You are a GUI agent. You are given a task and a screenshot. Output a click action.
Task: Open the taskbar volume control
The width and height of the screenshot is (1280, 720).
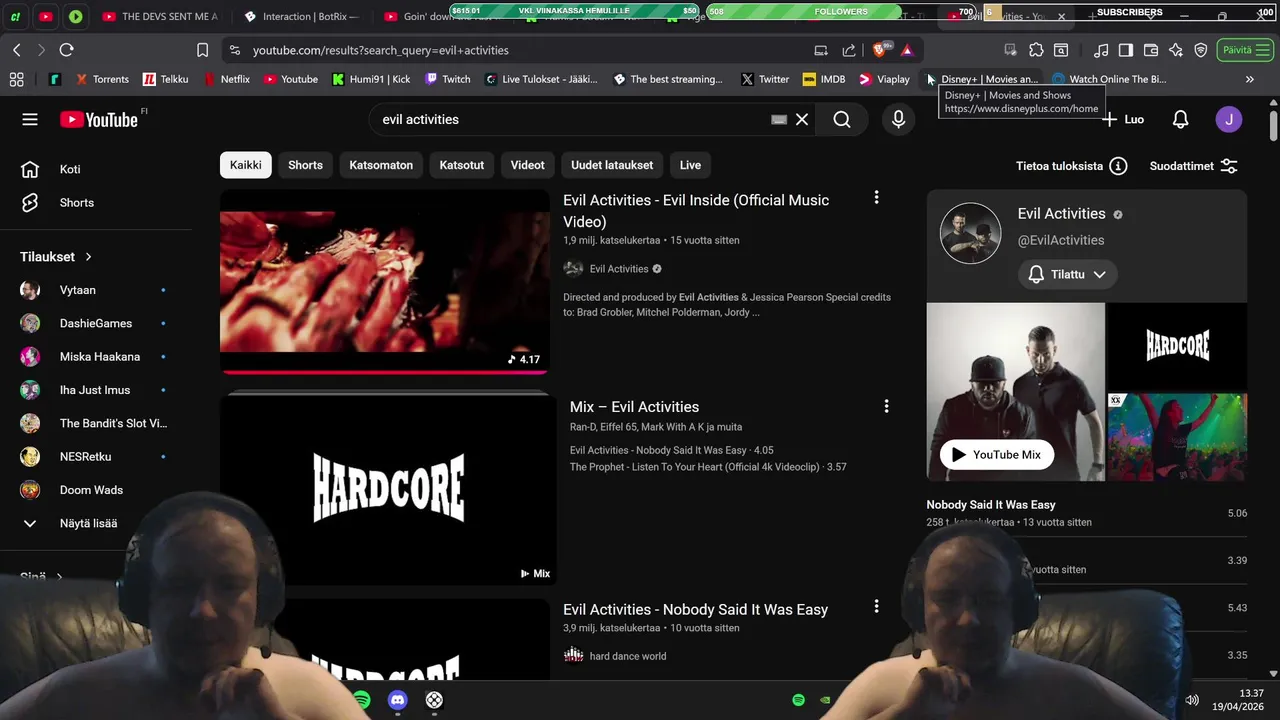point(1192,700)
